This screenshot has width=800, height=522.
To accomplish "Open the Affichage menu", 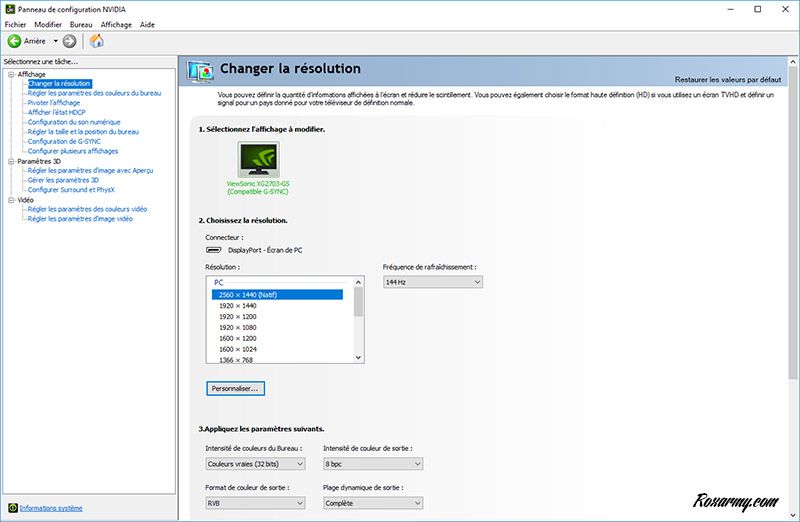I will point(116,24).
